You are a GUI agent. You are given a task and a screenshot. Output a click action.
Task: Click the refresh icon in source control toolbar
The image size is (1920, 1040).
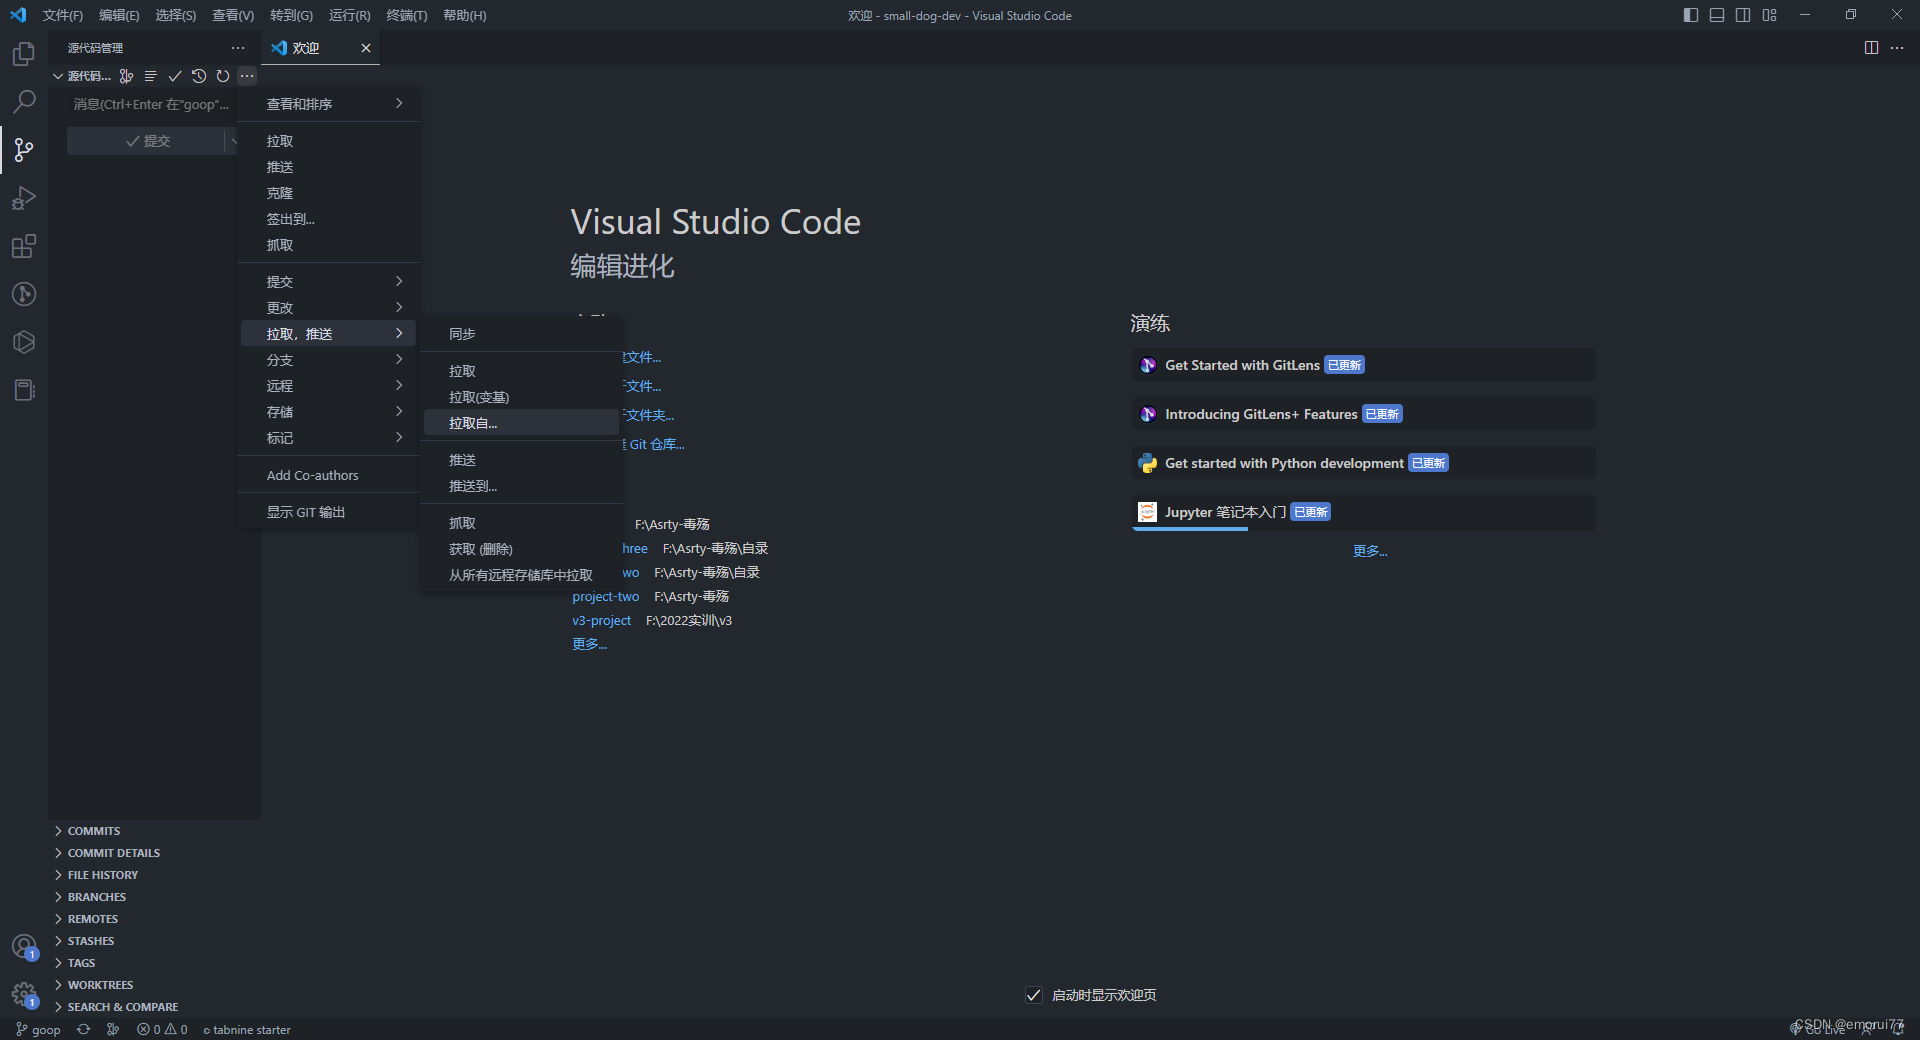[x=223, y=76]
